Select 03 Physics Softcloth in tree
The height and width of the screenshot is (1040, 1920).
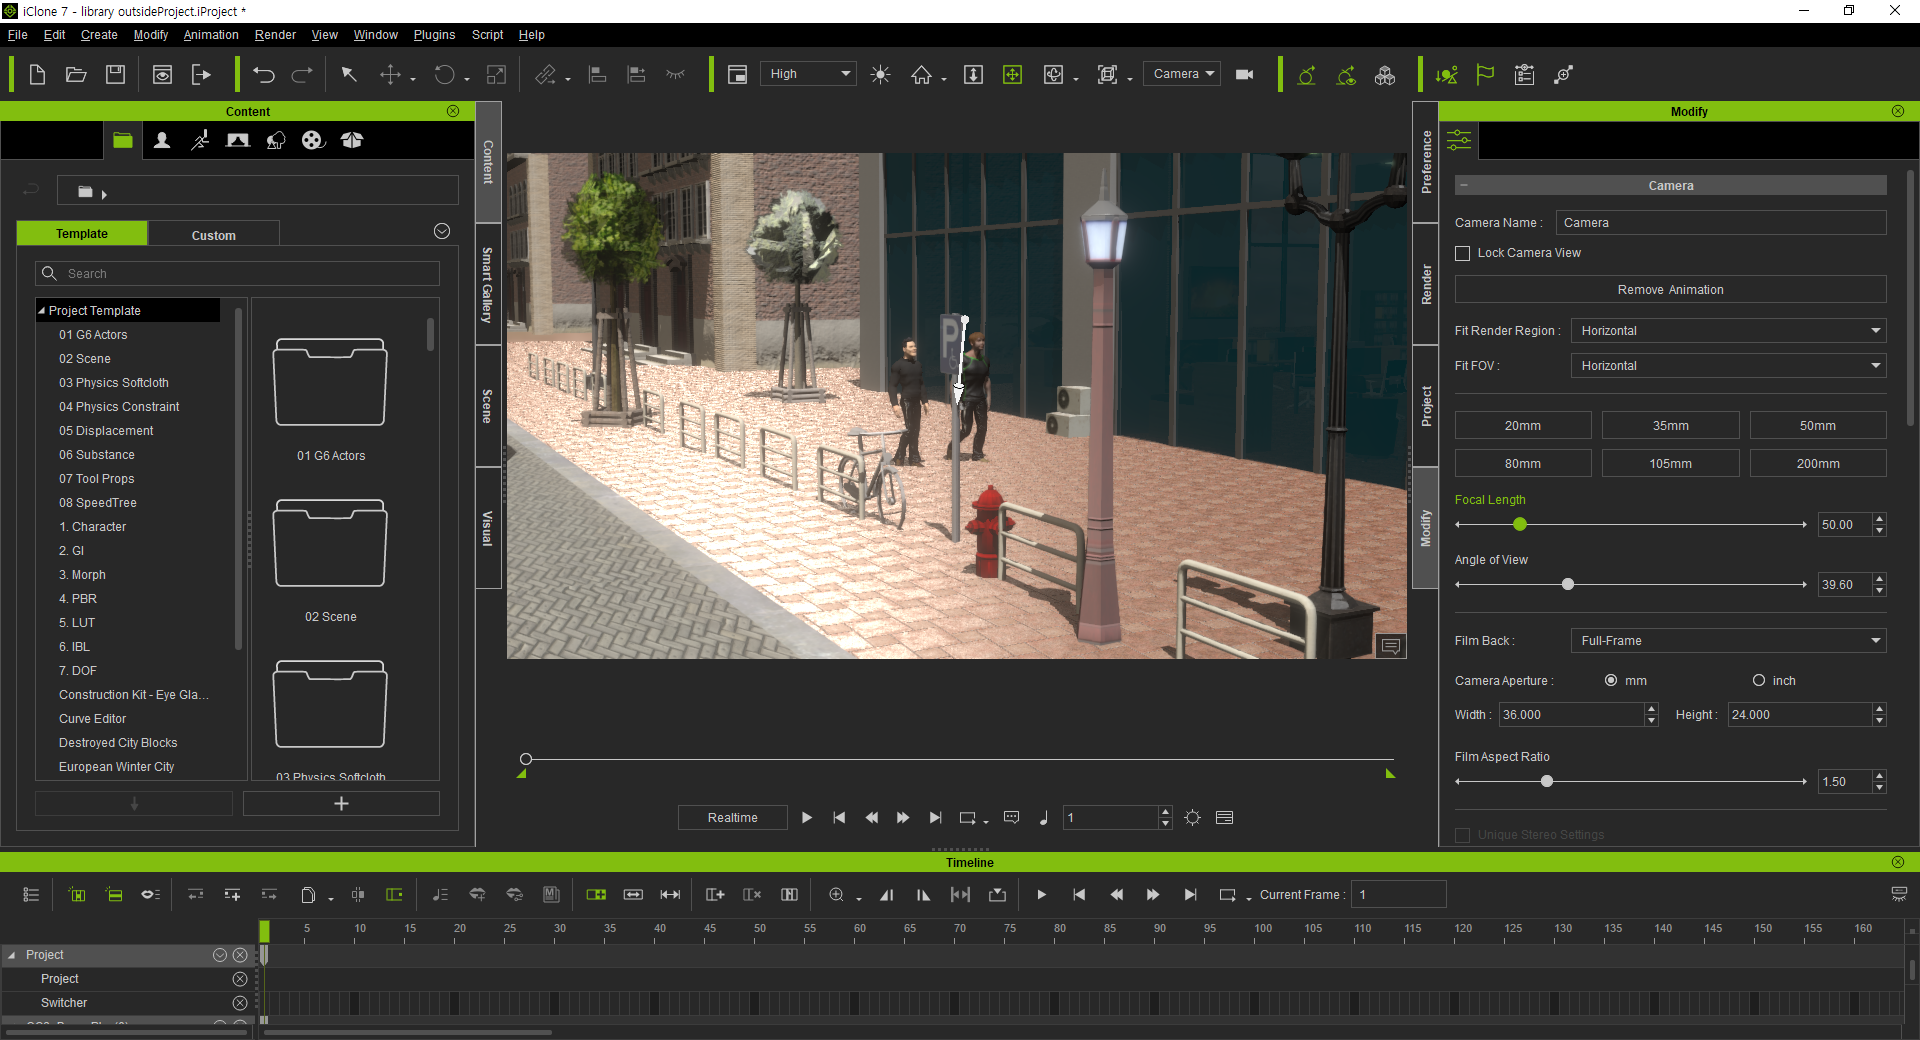[x=114, y=383]
